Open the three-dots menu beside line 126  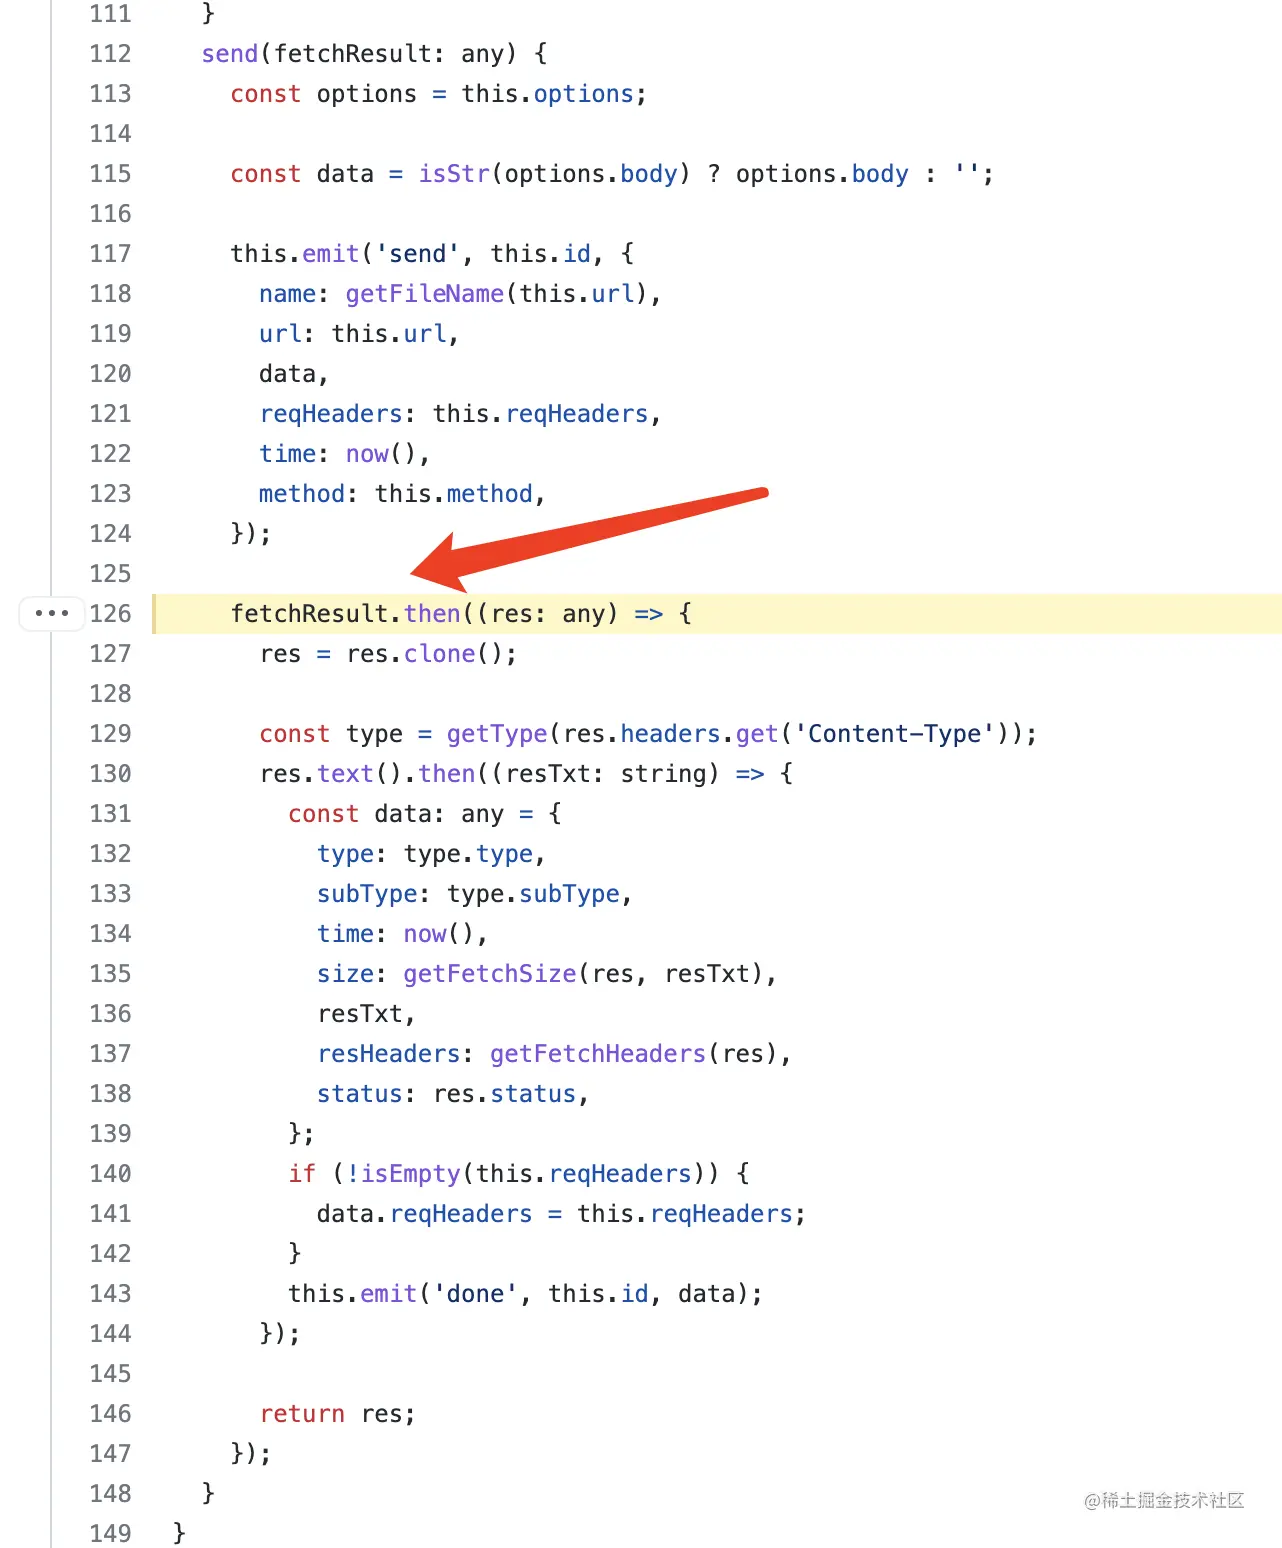click(51, 613)
